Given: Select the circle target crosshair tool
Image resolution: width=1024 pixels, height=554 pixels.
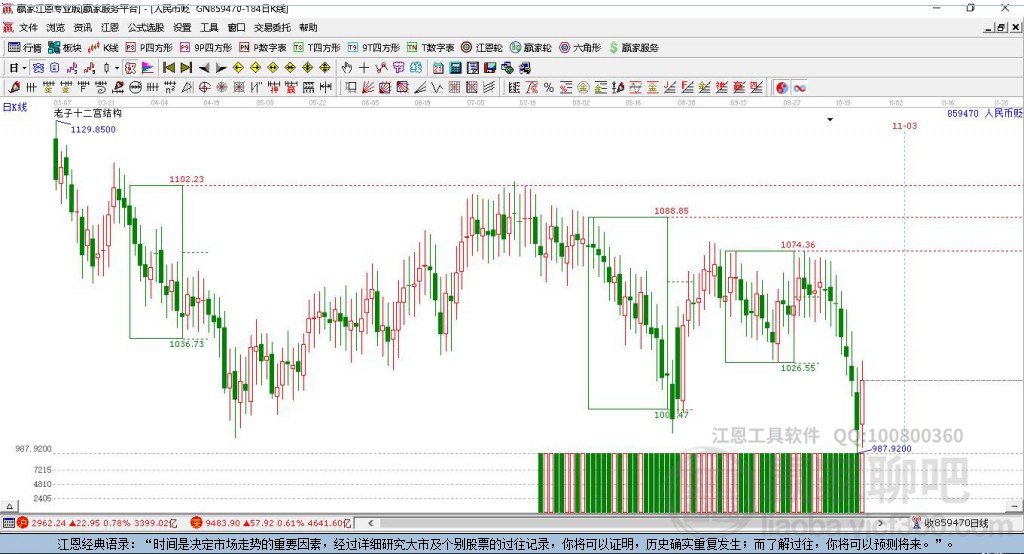Looking at the screenshot, I should 204,88.
